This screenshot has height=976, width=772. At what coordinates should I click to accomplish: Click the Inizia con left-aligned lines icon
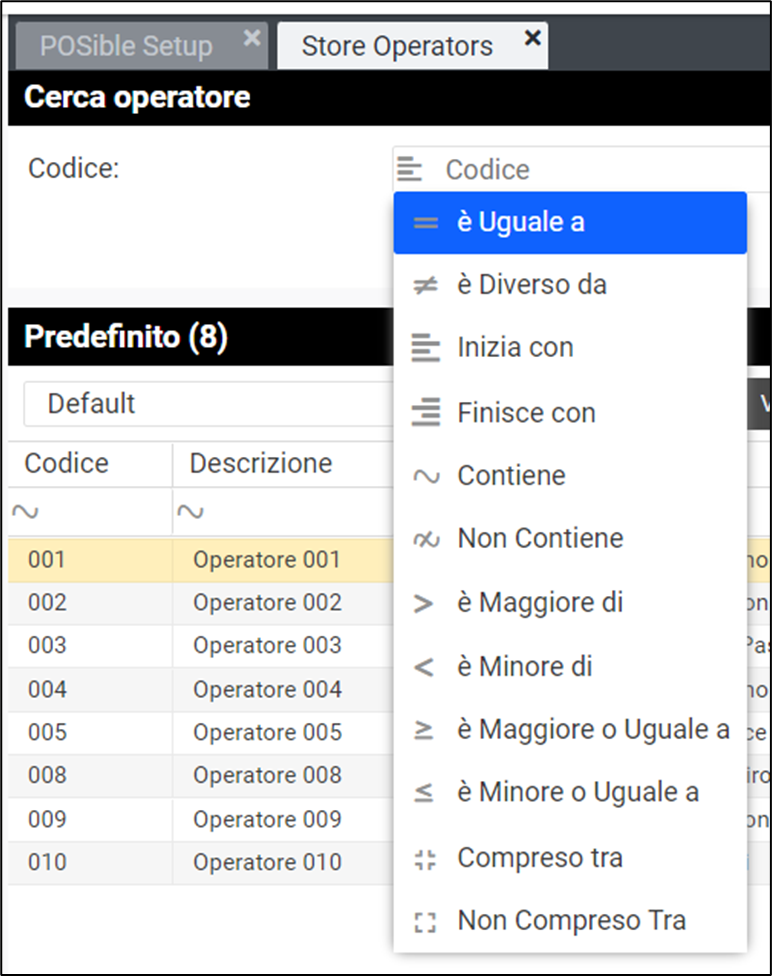[426, 349]
